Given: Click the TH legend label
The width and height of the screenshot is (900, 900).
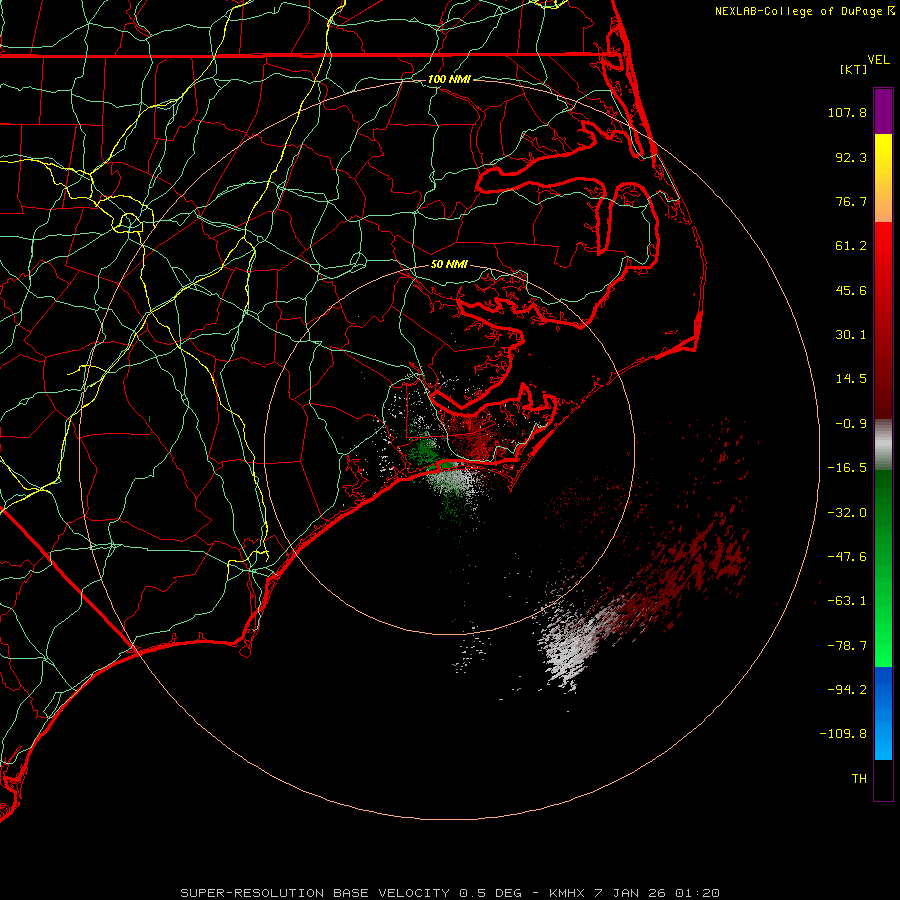Looking at the screenshot, I should tap(859, 779).
